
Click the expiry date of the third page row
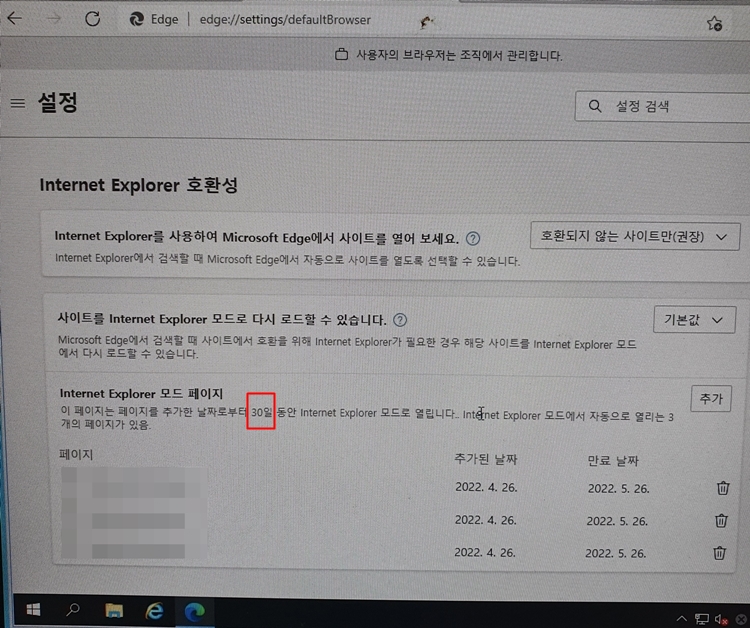pyautogui.click(x=616, y=553)
